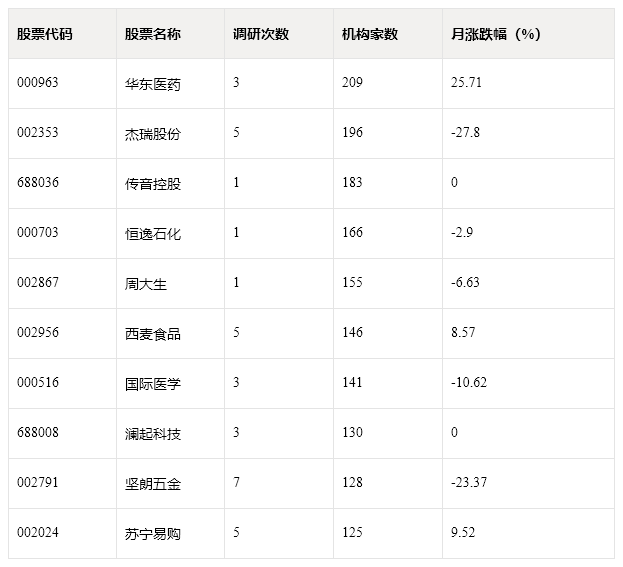This screenshot has width=623, height=567.
Task: Click institution count 183
Action: [352, 182]
